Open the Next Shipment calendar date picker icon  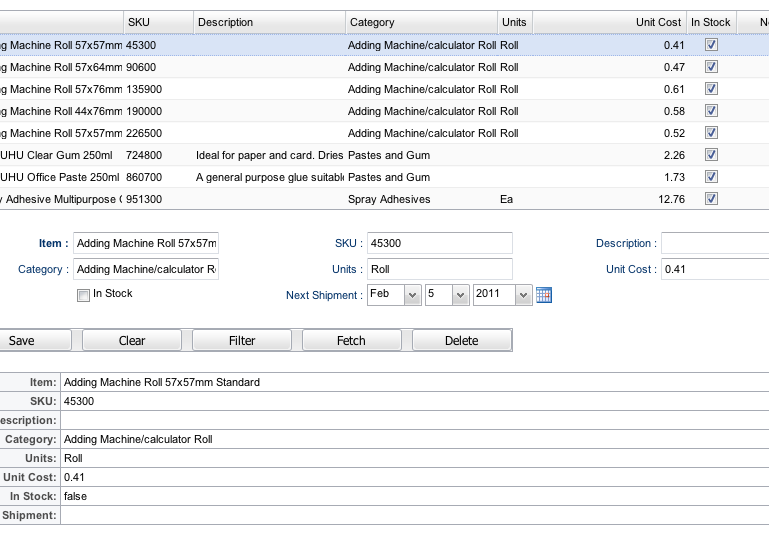tap(544, 295)
